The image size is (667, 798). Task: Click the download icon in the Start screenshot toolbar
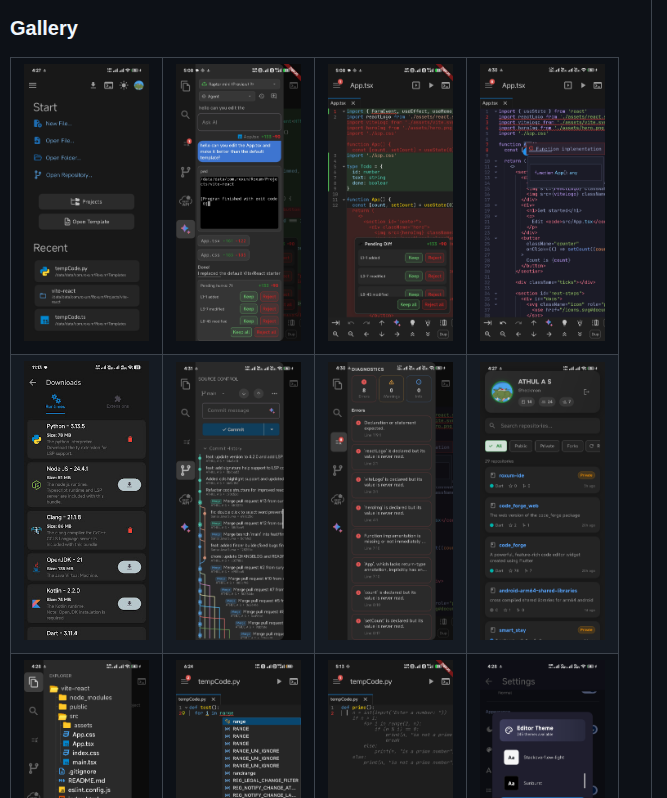tap(93, 86)
